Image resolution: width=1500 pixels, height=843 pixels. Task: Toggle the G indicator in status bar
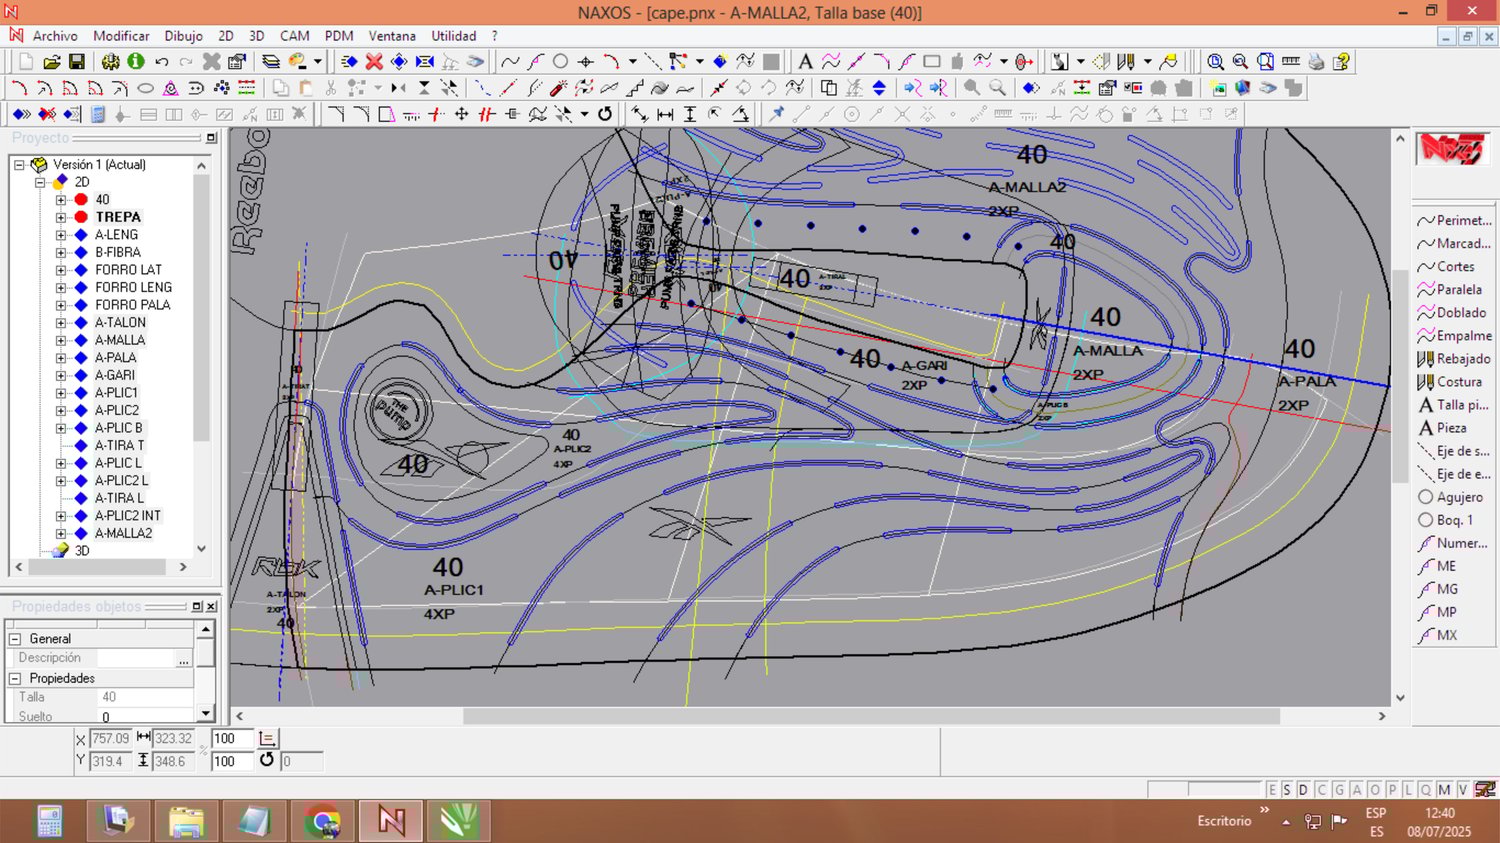(1339, 790)
